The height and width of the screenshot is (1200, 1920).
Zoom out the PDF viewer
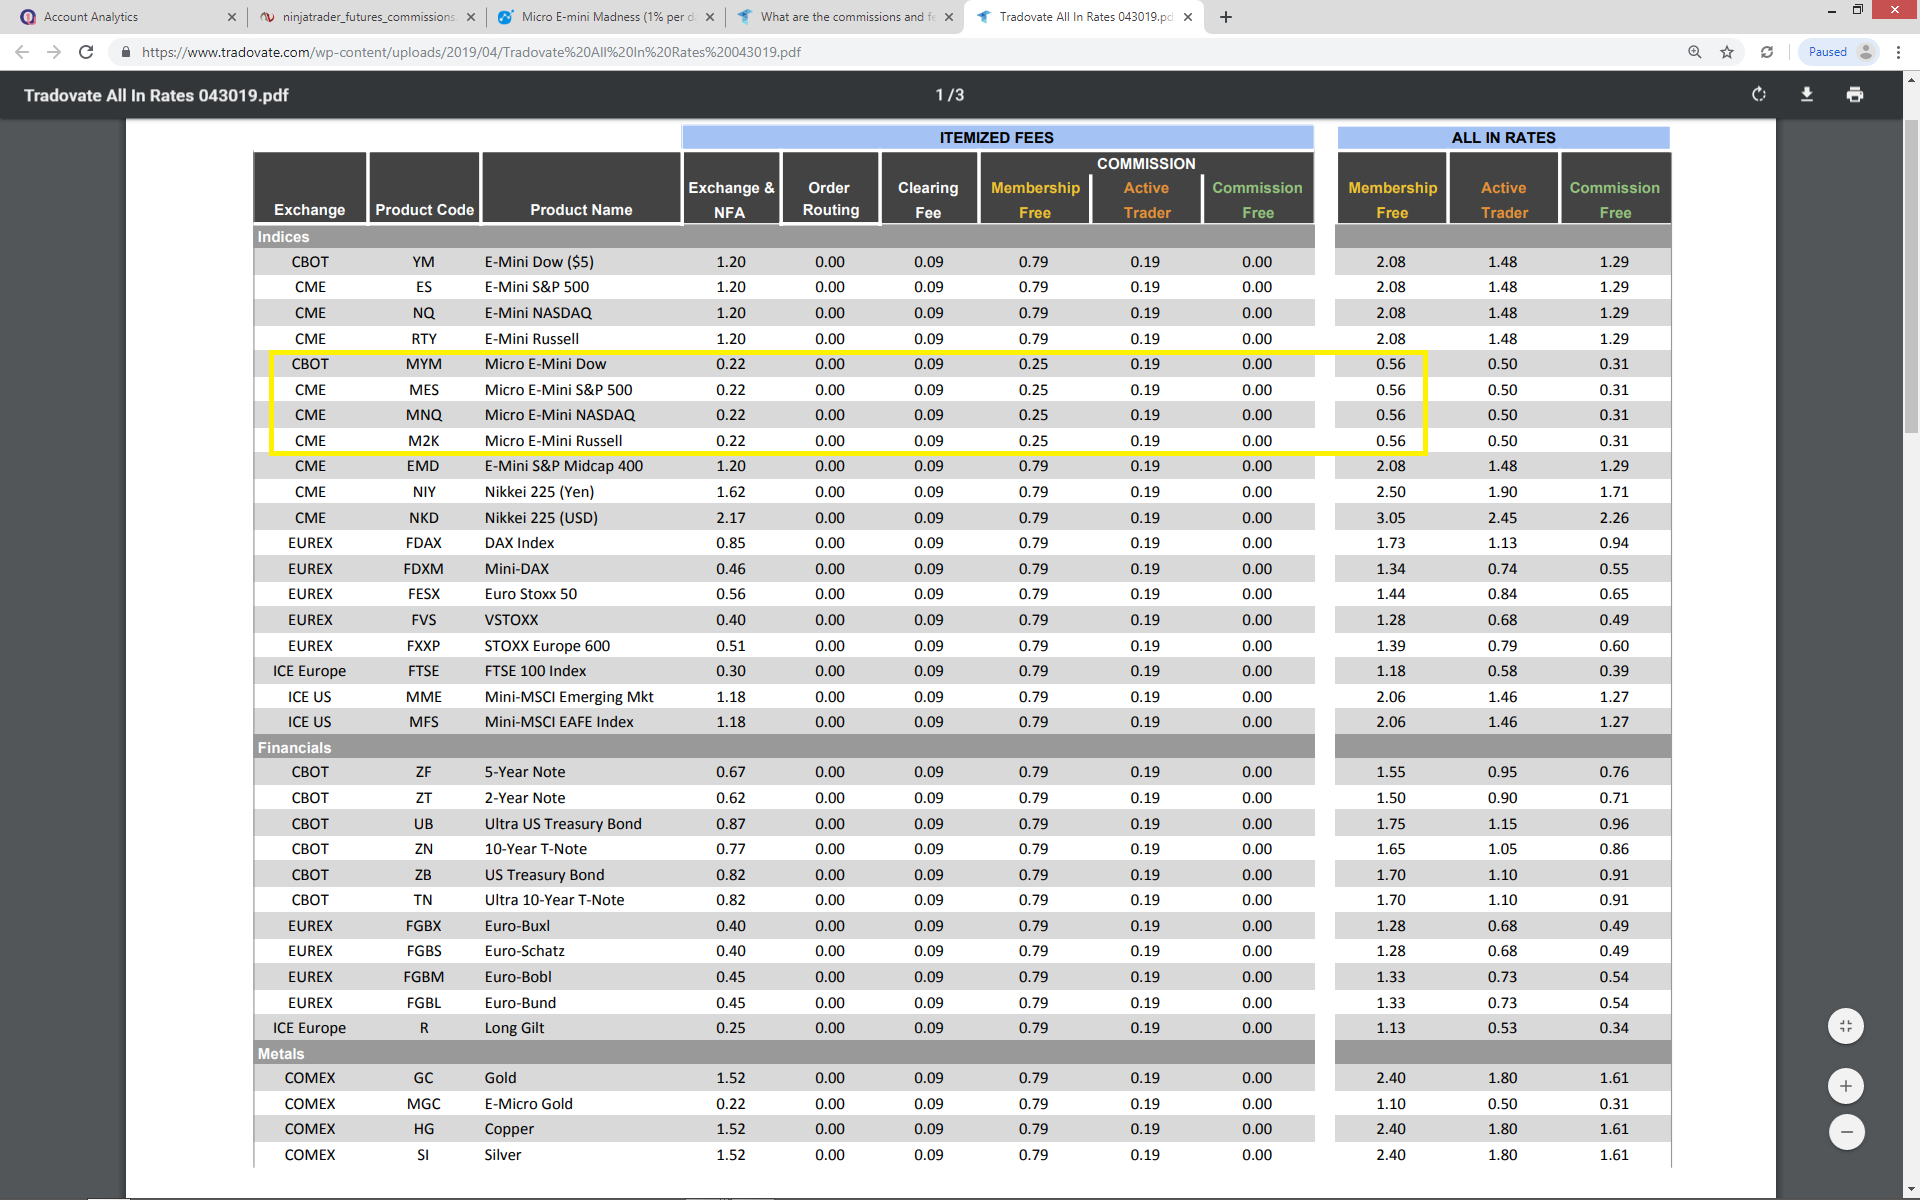click(x=1846, y=1132)
